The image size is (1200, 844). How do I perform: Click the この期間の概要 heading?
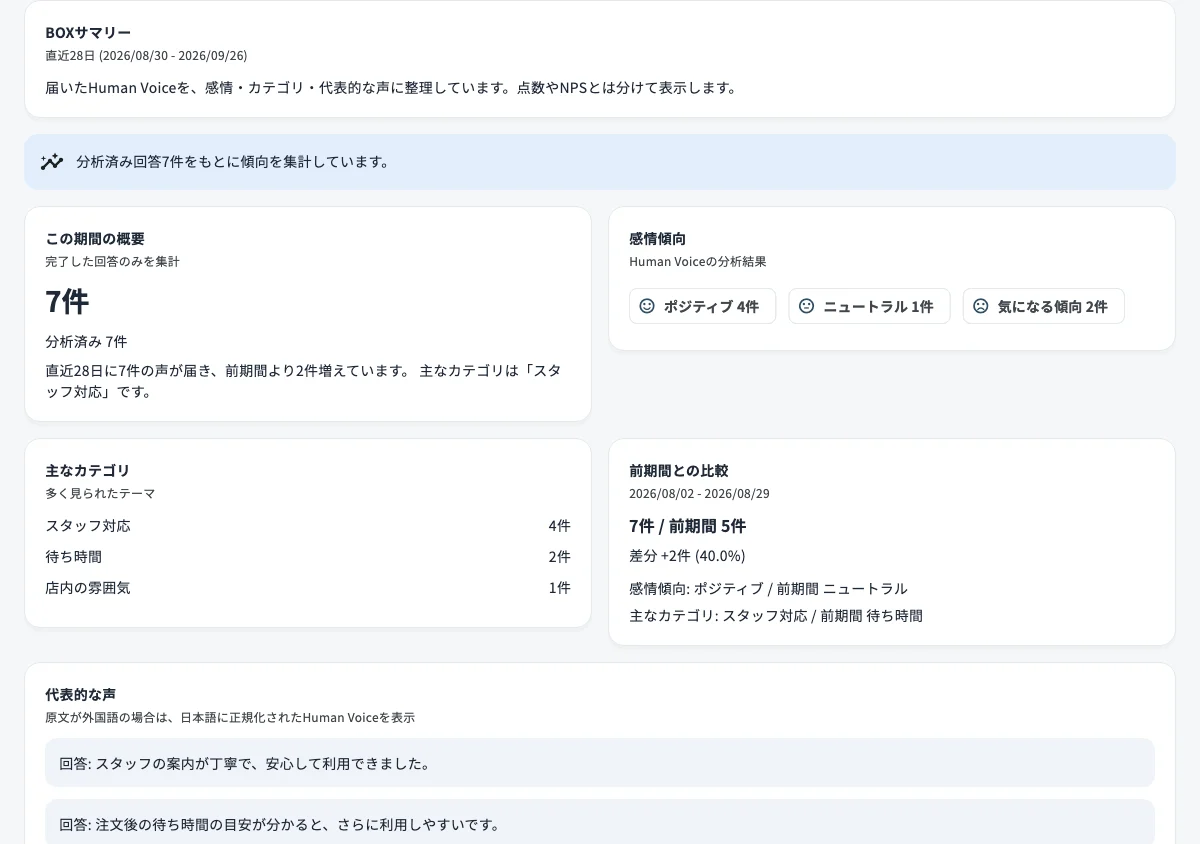click(95, 239)
